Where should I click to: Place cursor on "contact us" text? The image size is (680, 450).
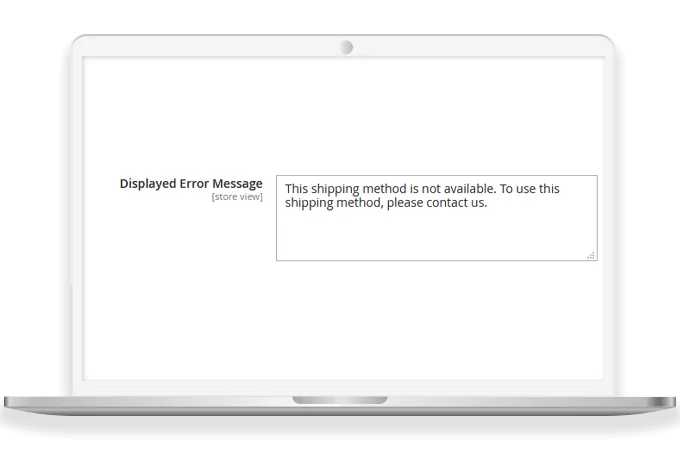(457, 202)
